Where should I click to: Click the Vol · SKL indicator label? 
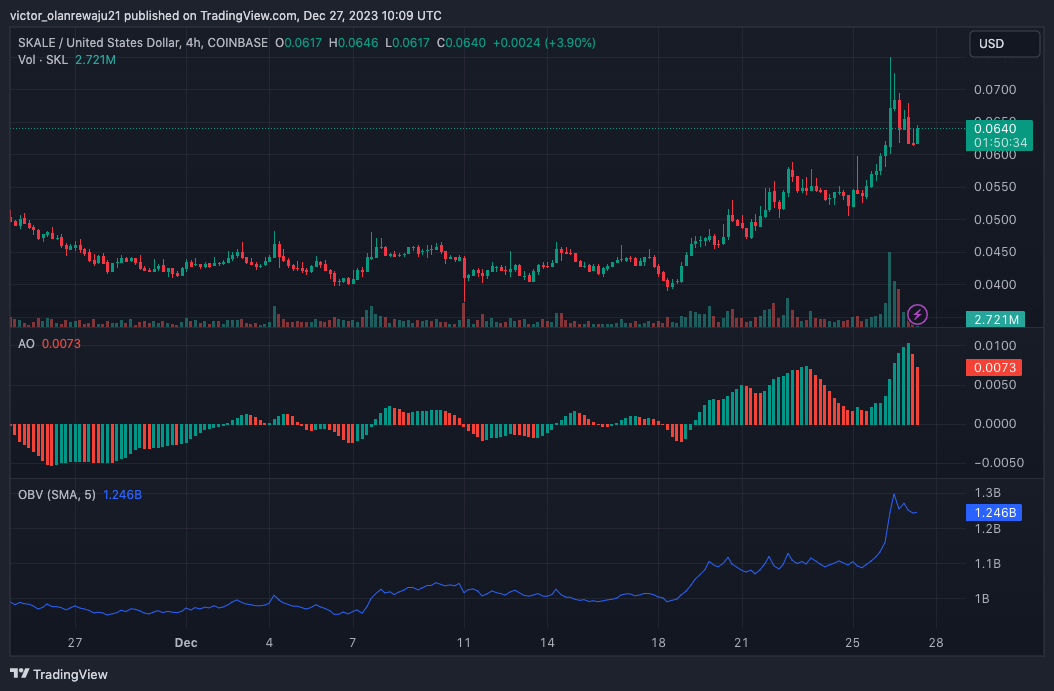(x=43, y=60)
